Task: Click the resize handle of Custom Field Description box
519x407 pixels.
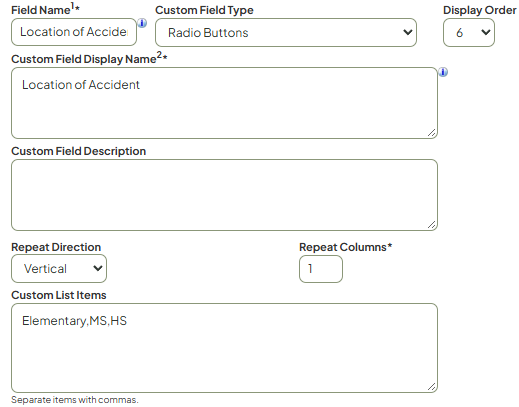Action: coord(432,225)
